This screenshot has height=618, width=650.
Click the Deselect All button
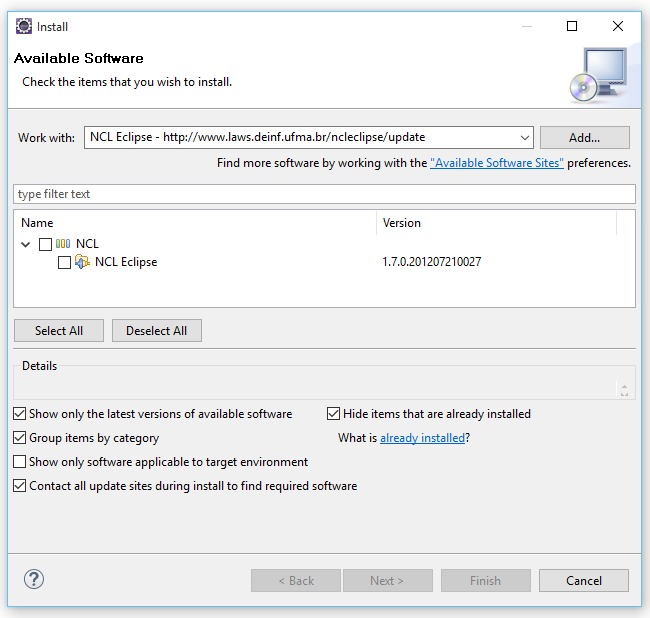(157, 331)
